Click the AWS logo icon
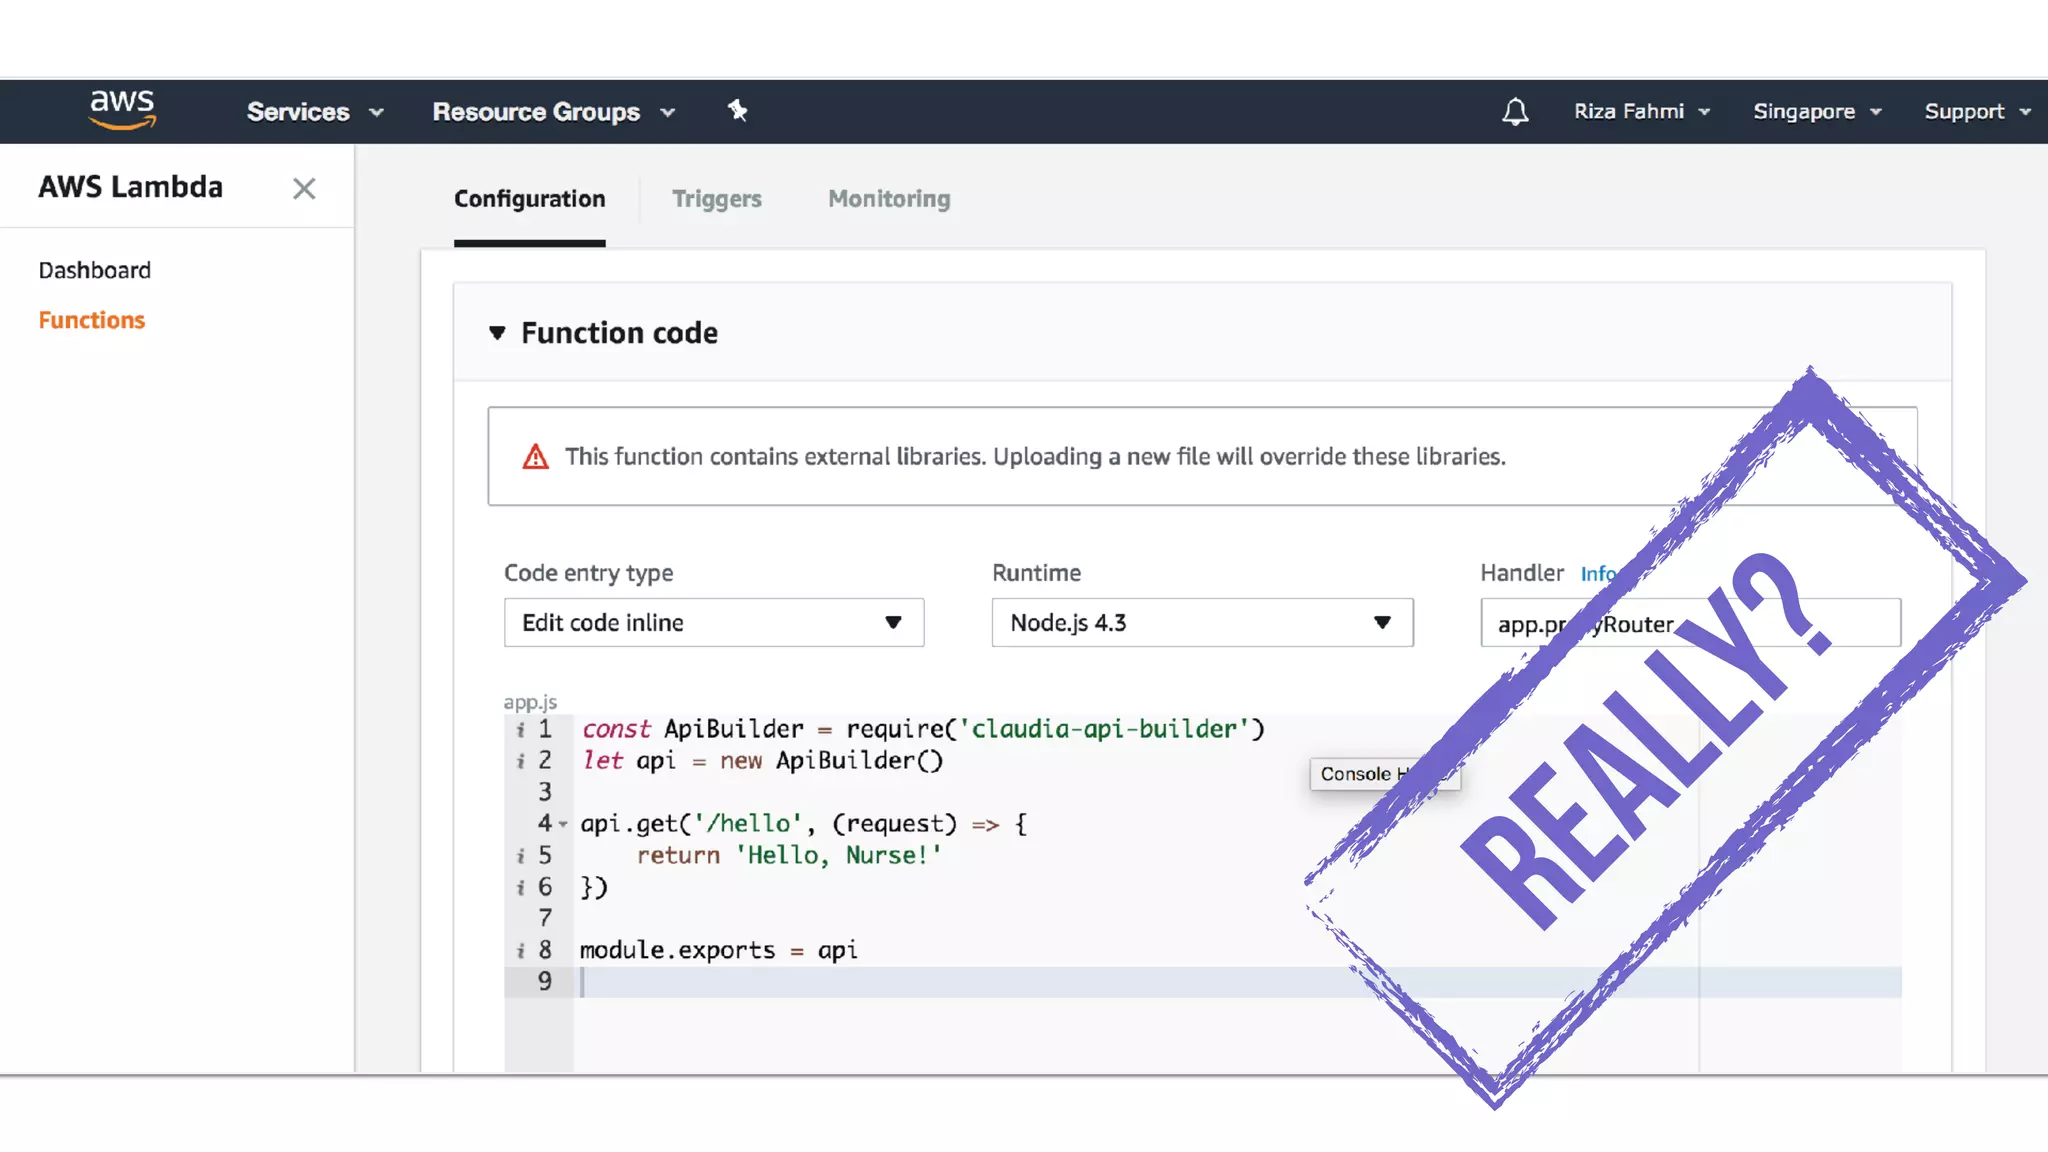2048x1152 pixels. coord(122,109)
